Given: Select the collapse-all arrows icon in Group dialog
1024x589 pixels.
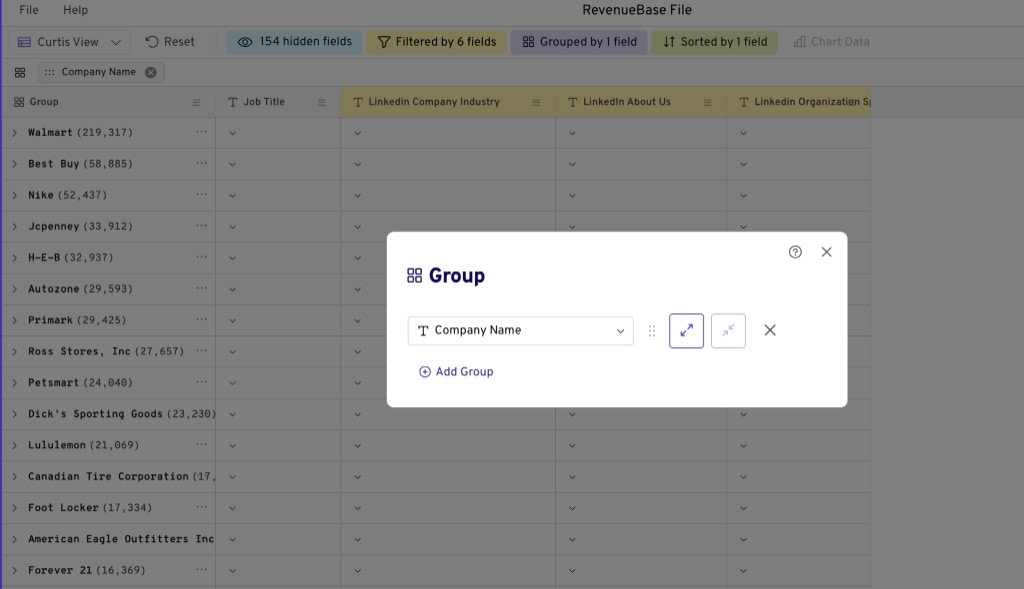Looking at the screenshot, I should (x=728, y=330).
